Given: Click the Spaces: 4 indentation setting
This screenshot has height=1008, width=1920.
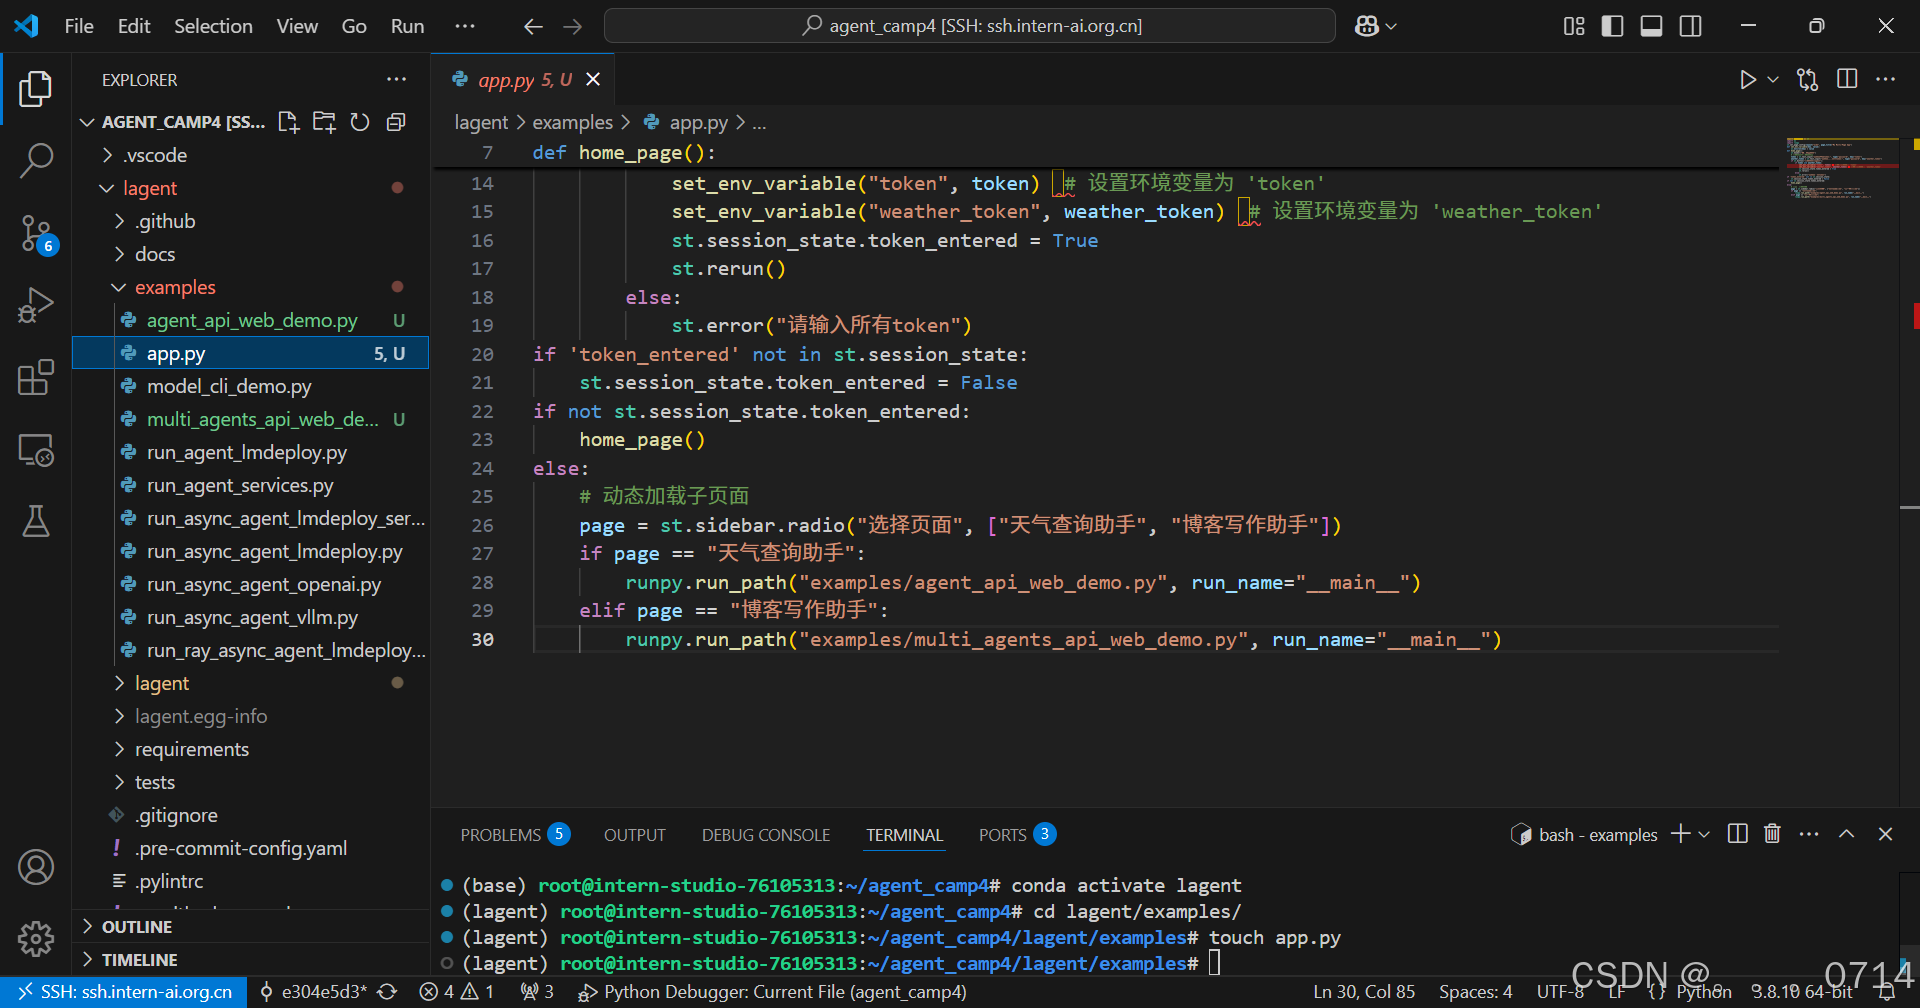Looking at the screenshot, I should point(1476,992).
